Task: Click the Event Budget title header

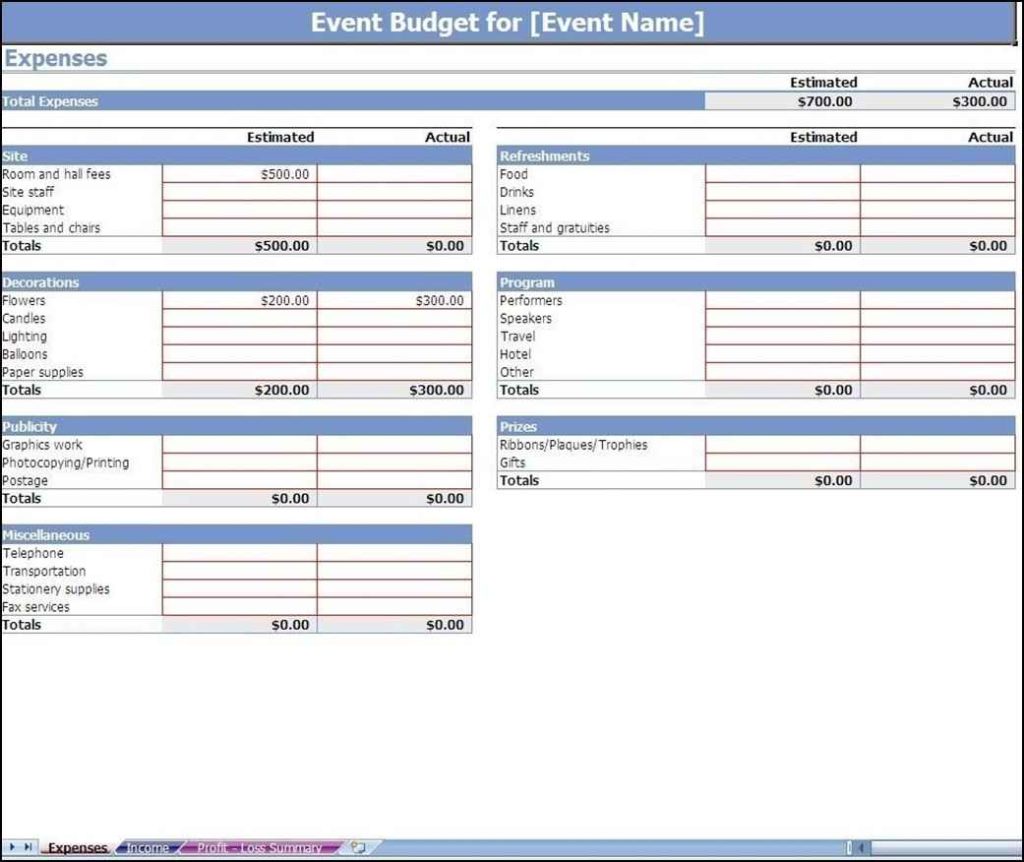Action: pos(507,23)
